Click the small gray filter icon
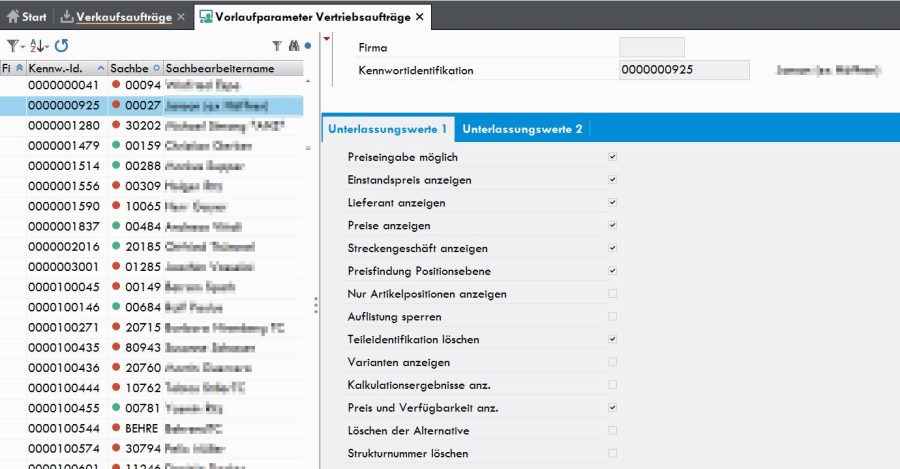This screenshot has width=900, height=469. pos(277,46)
